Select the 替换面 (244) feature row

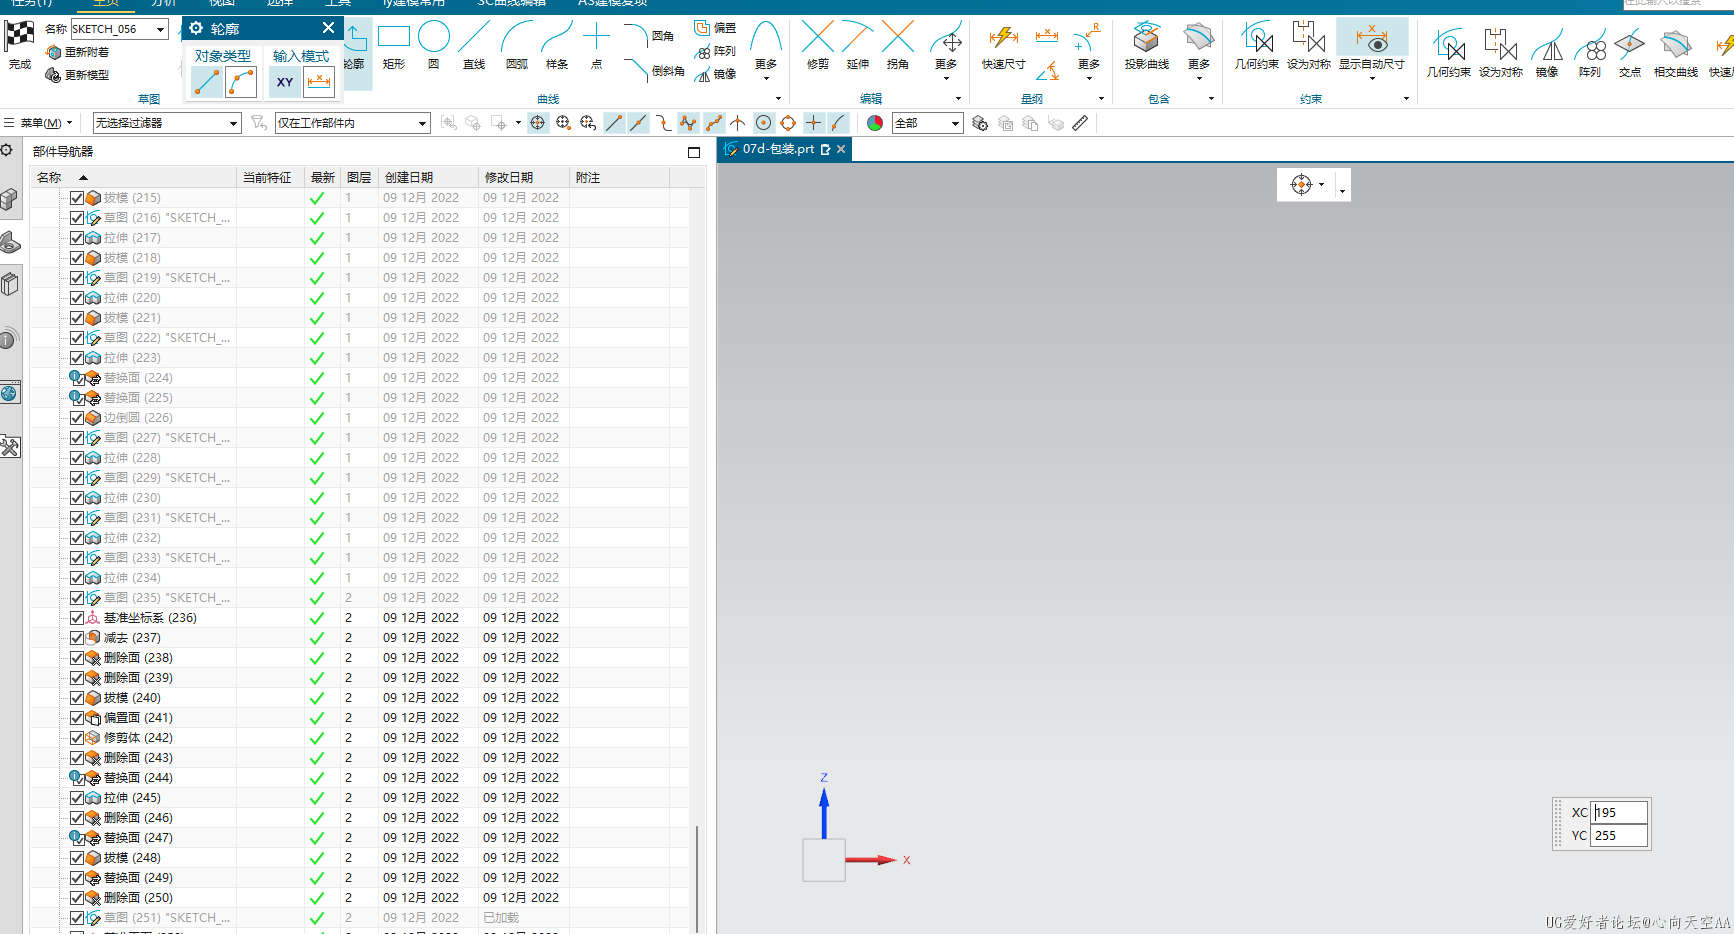tap(360, 778)
